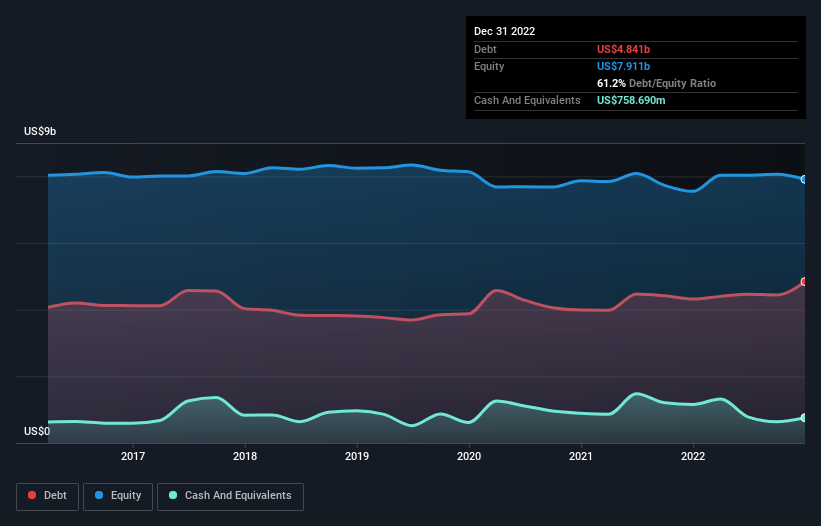This screenshot has width=821, height=526.
Task: Click the 2018 x-axis label
Action: (245, 456)
